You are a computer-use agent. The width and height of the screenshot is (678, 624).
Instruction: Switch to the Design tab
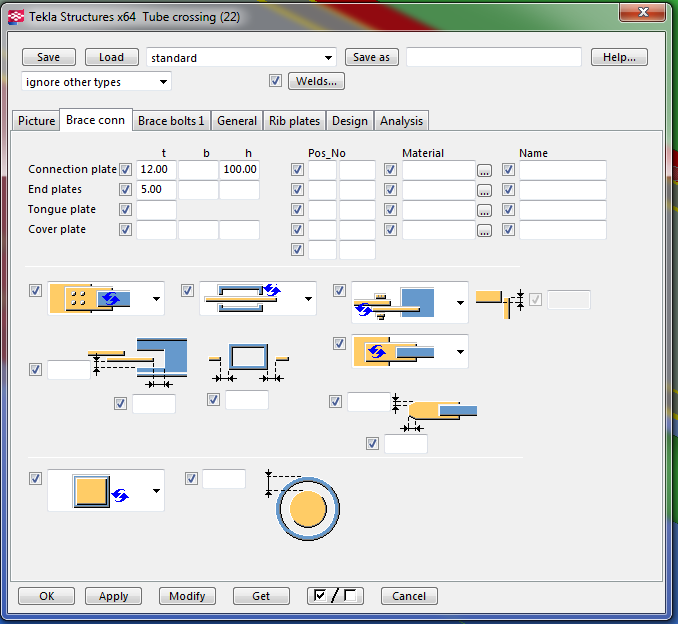coord(350,121)
